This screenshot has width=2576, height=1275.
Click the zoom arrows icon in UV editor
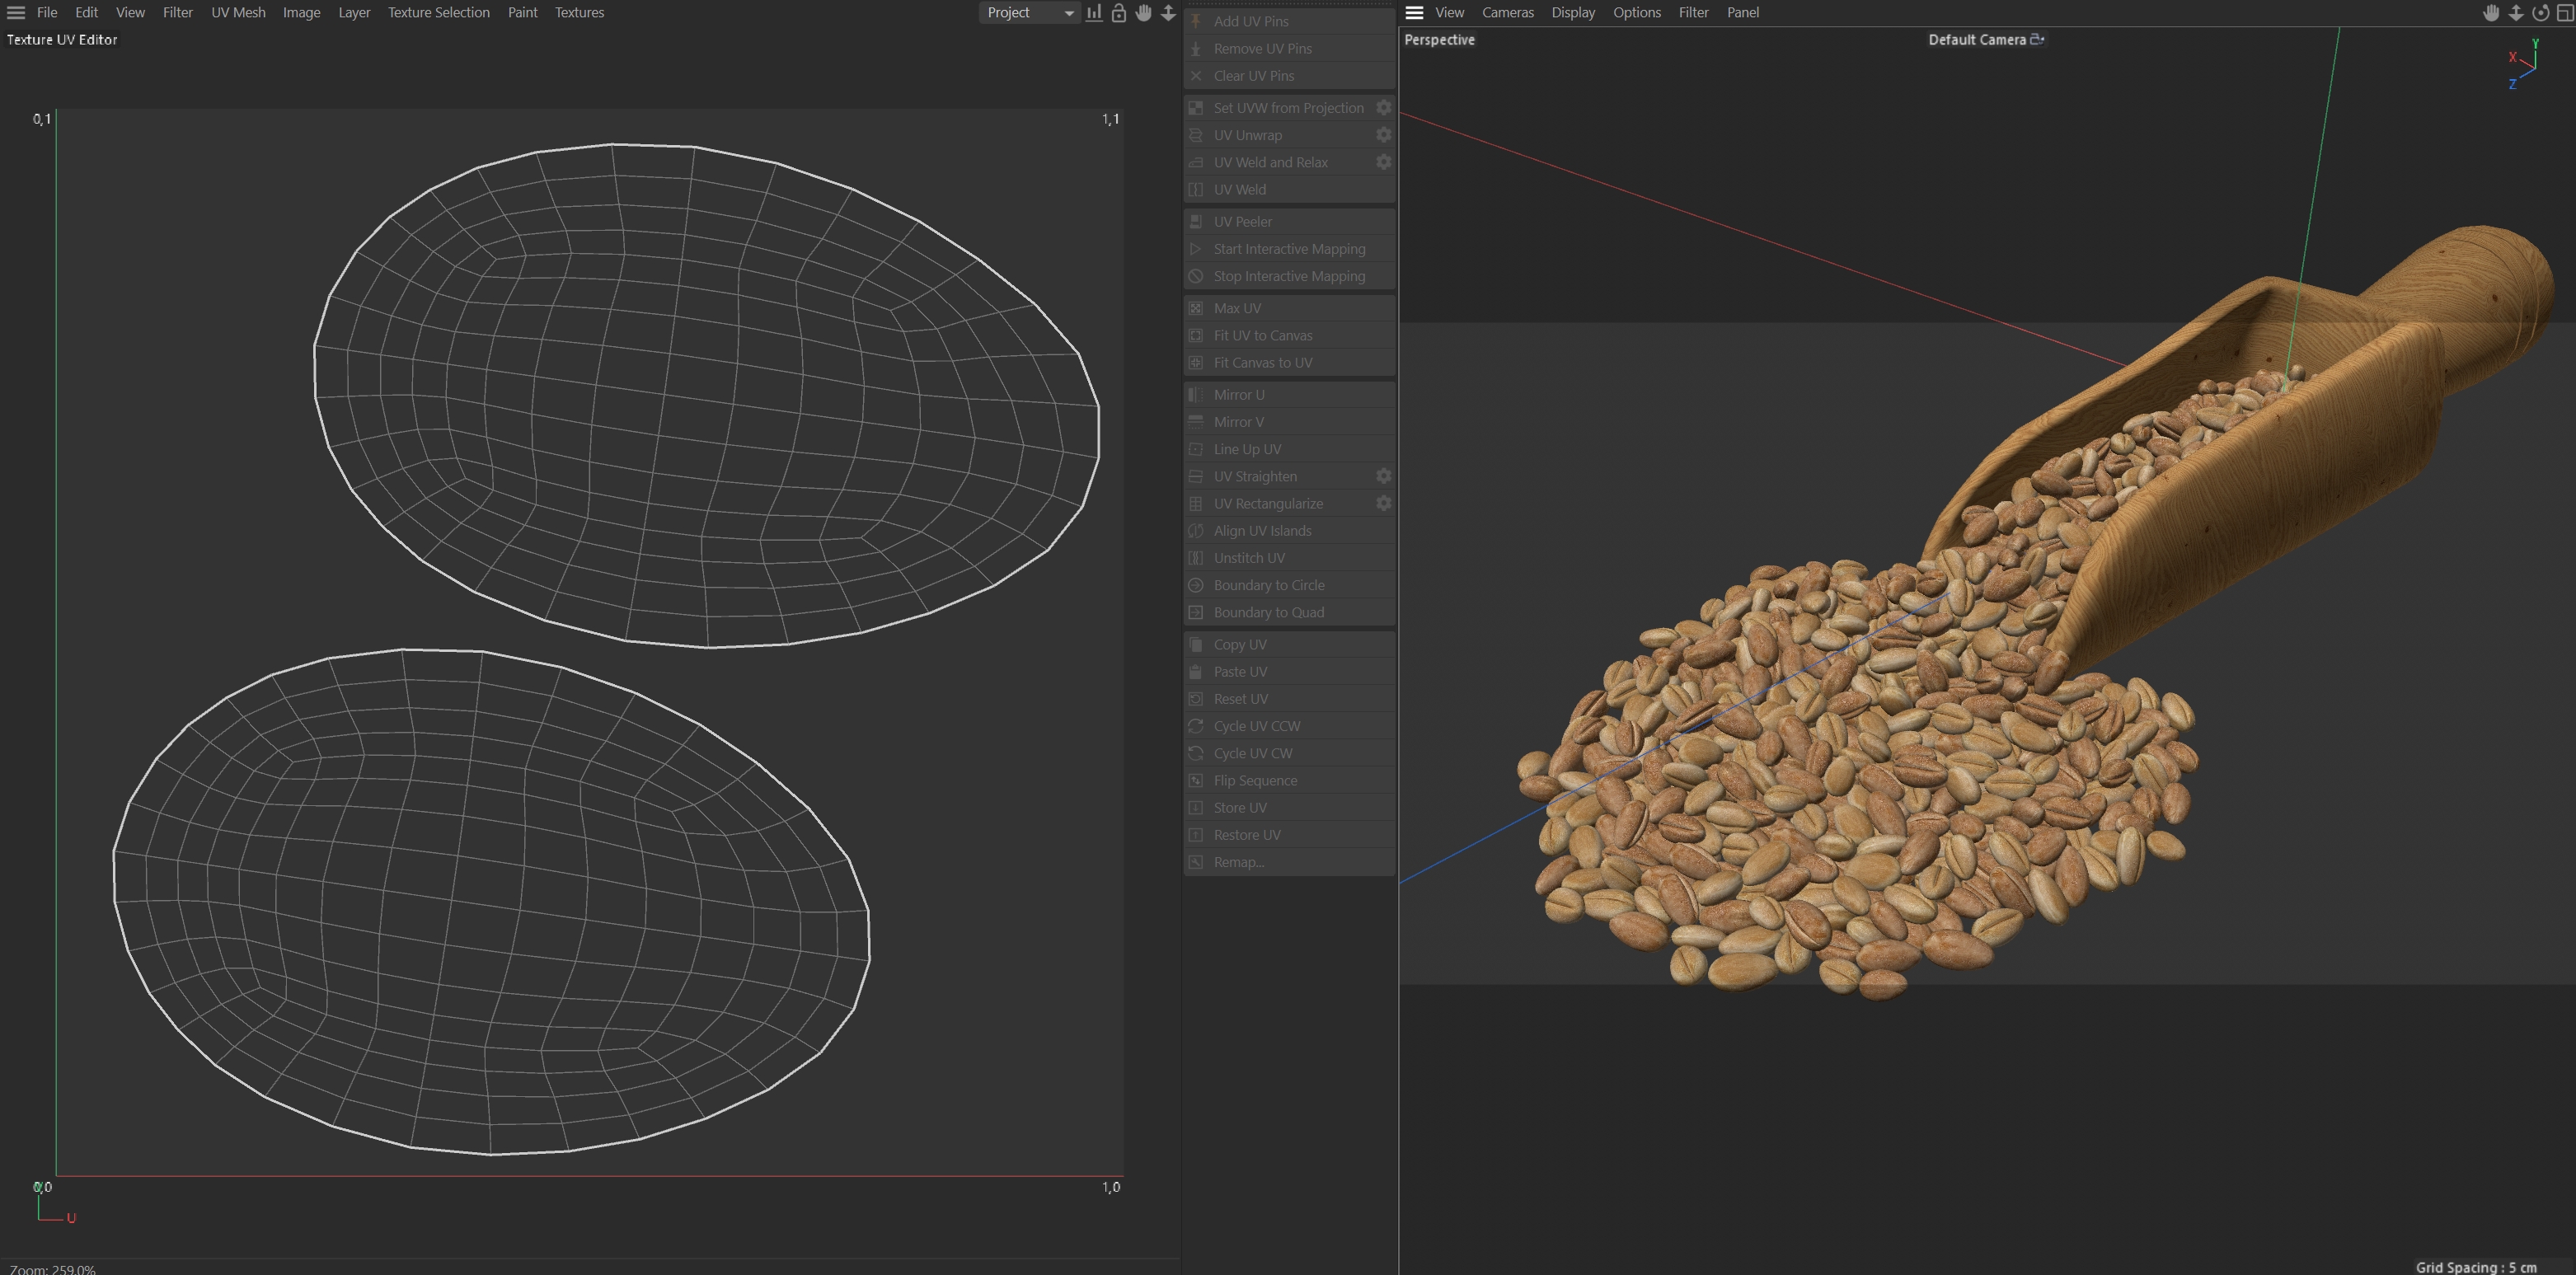[x=1168, y=13]
